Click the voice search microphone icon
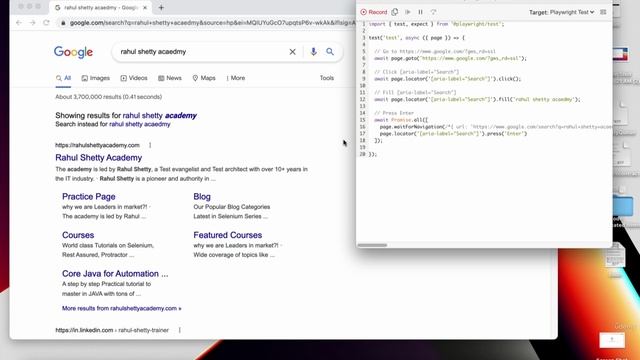Viewport: 640px width, 360px height. tap(313, 52)
